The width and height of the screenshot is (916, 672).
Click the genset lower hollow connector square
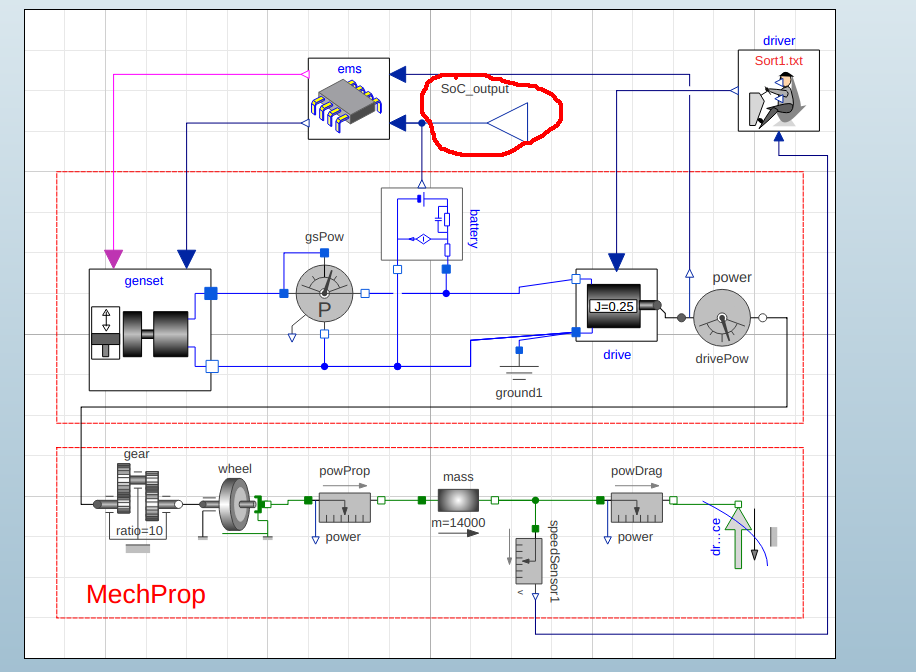coord(212,366)
